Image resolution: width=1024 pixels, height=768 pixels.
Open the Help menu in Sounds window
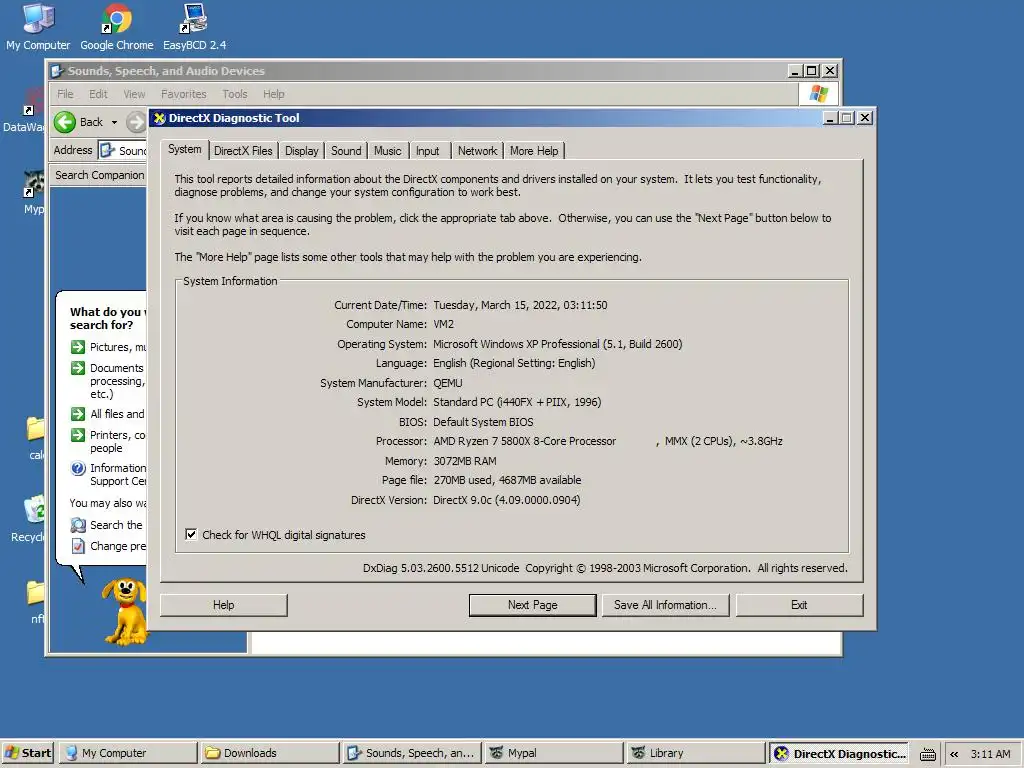click(x=274, y=94)
